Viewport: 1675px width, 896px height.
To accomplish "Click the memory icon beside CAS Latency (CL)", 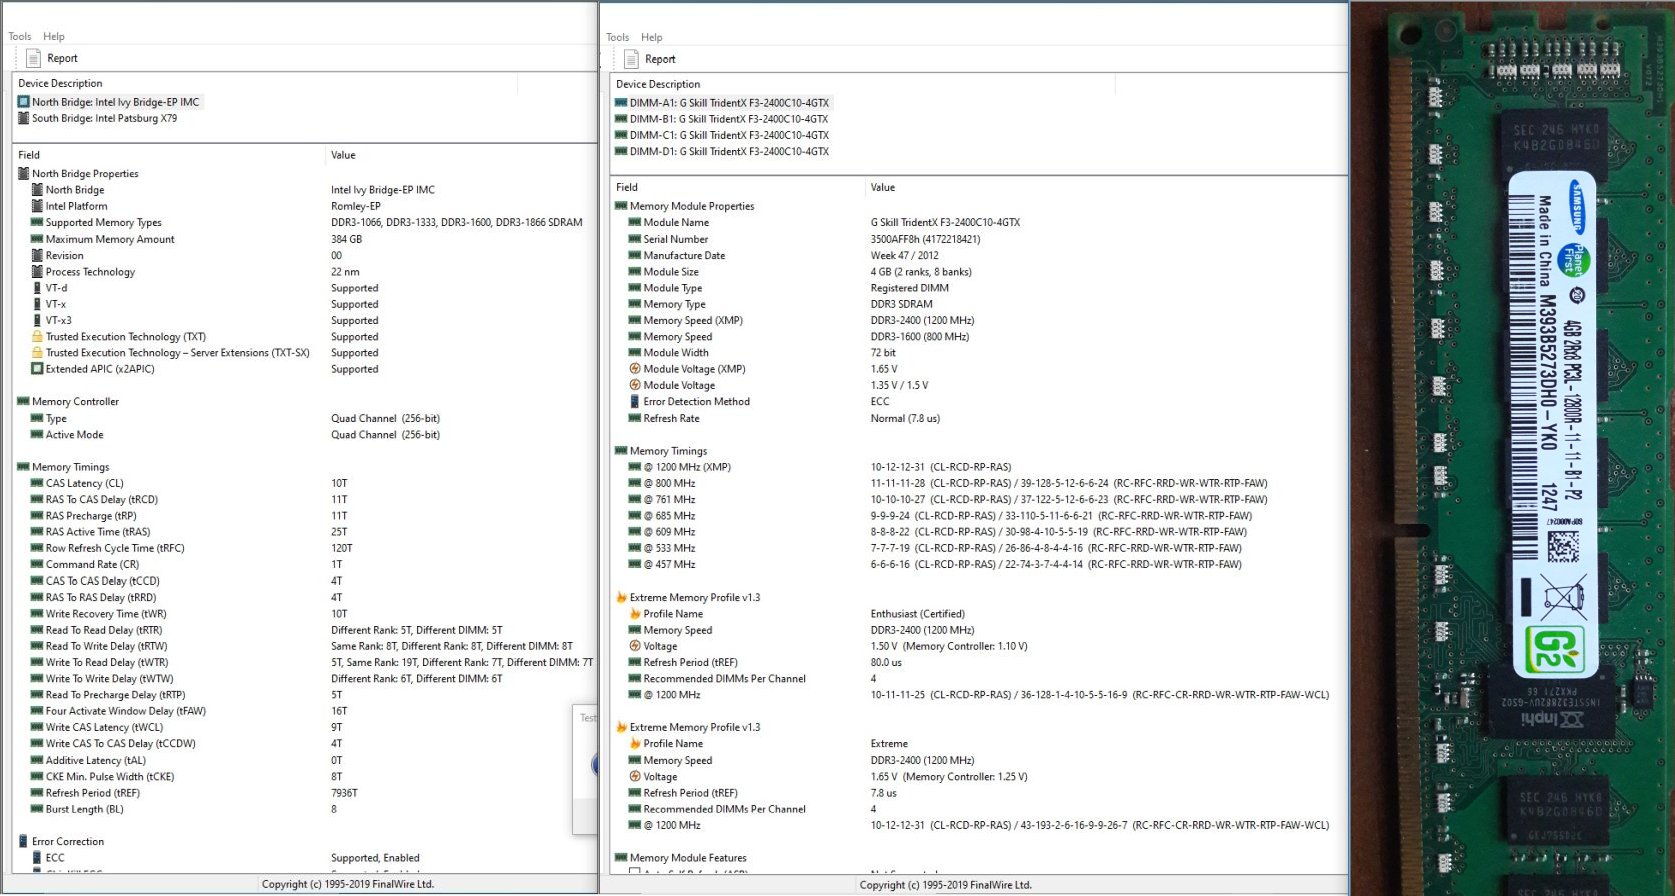I will 37,483.
